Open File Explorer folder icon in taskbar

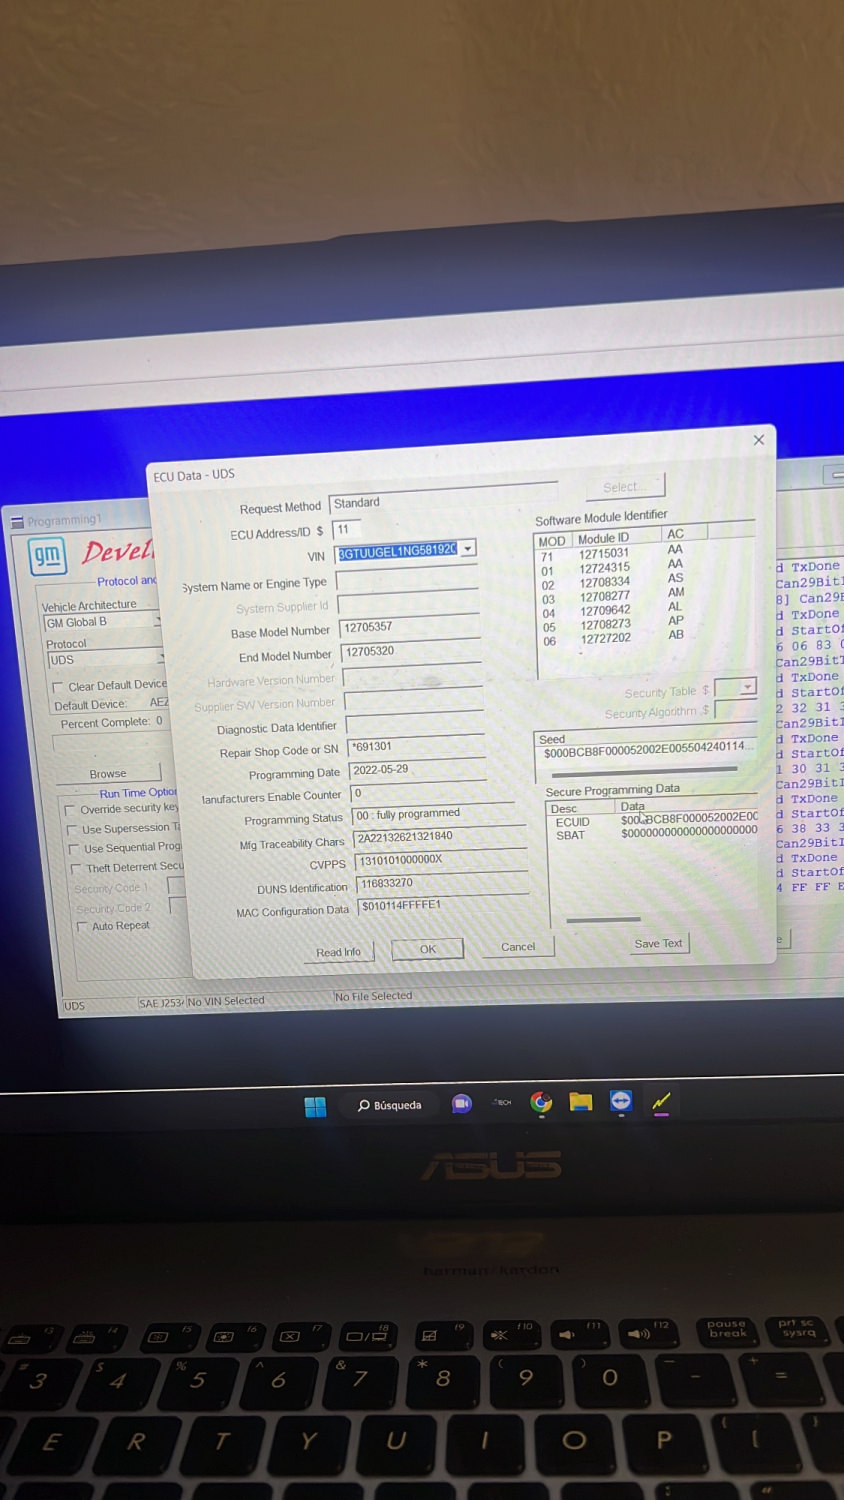(580, 1102)
